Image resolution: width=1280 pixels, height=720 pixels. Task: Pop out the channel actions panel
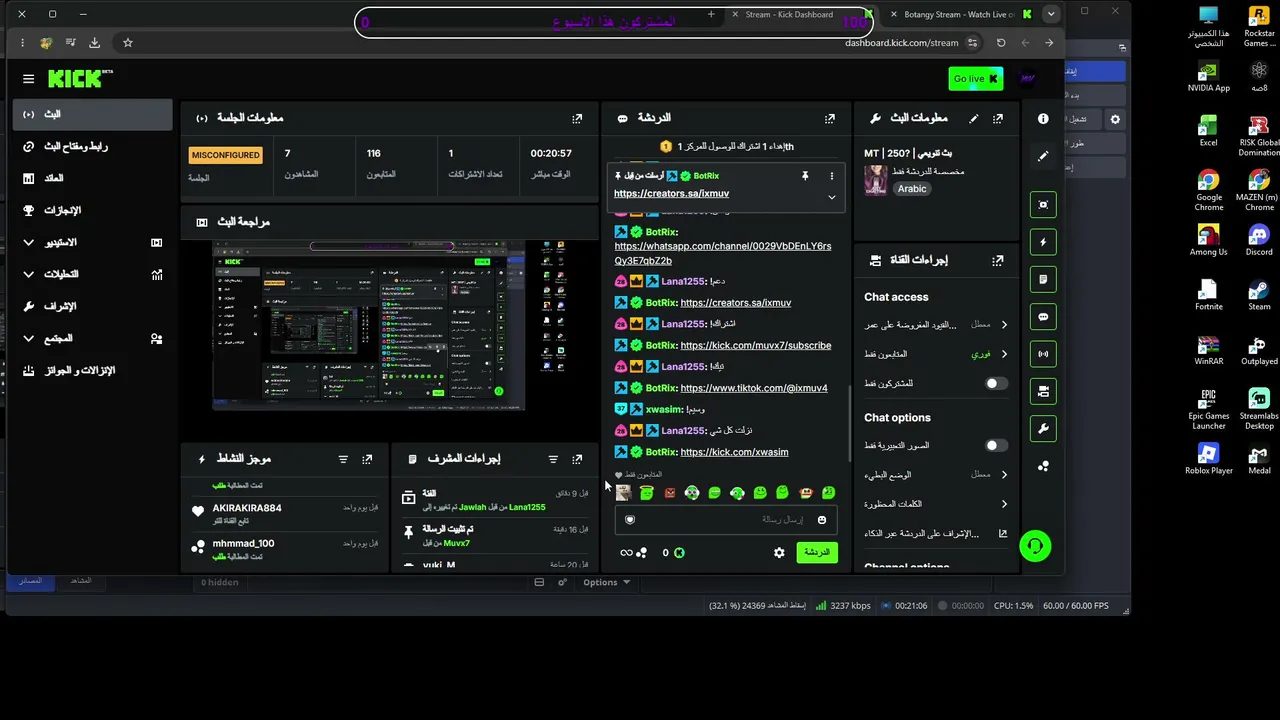pyautogui.click(x=997, y=260)
